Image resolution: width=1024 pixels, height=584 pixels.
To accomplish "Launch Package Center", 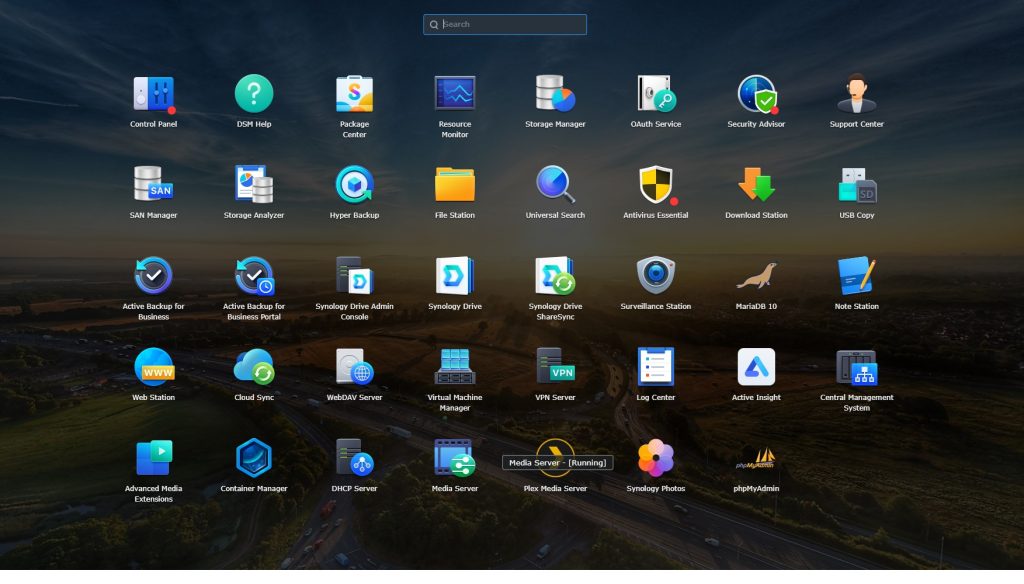I will [x=355, y=93].
